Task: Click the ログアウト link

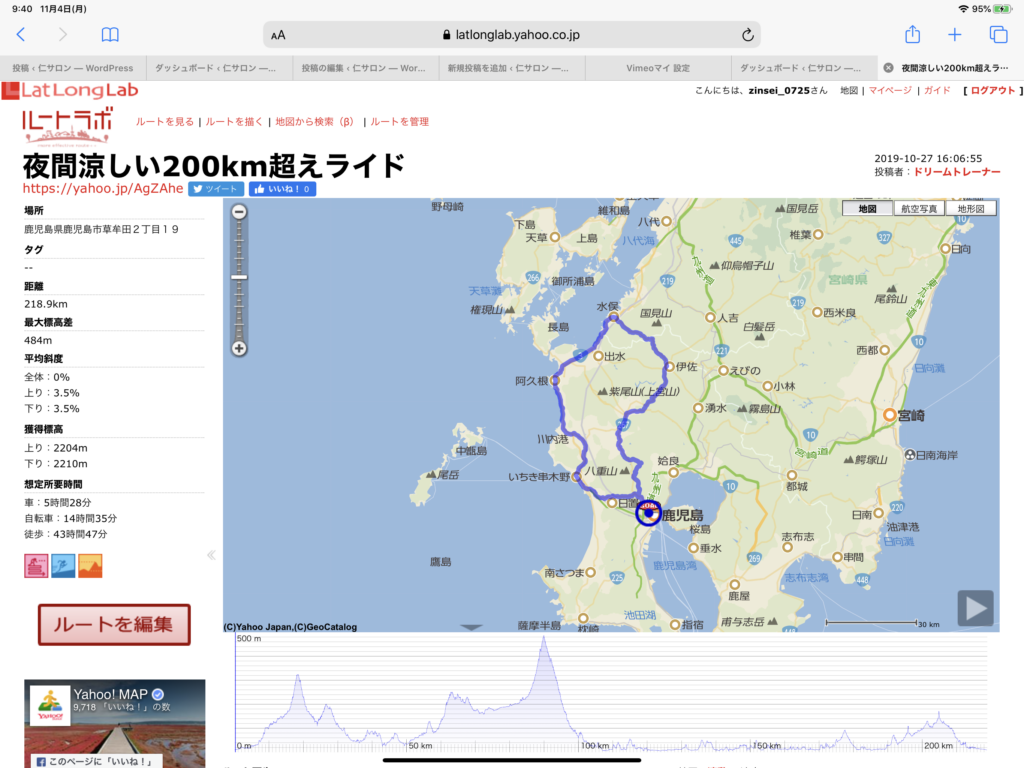Action: tap(992, 91)
